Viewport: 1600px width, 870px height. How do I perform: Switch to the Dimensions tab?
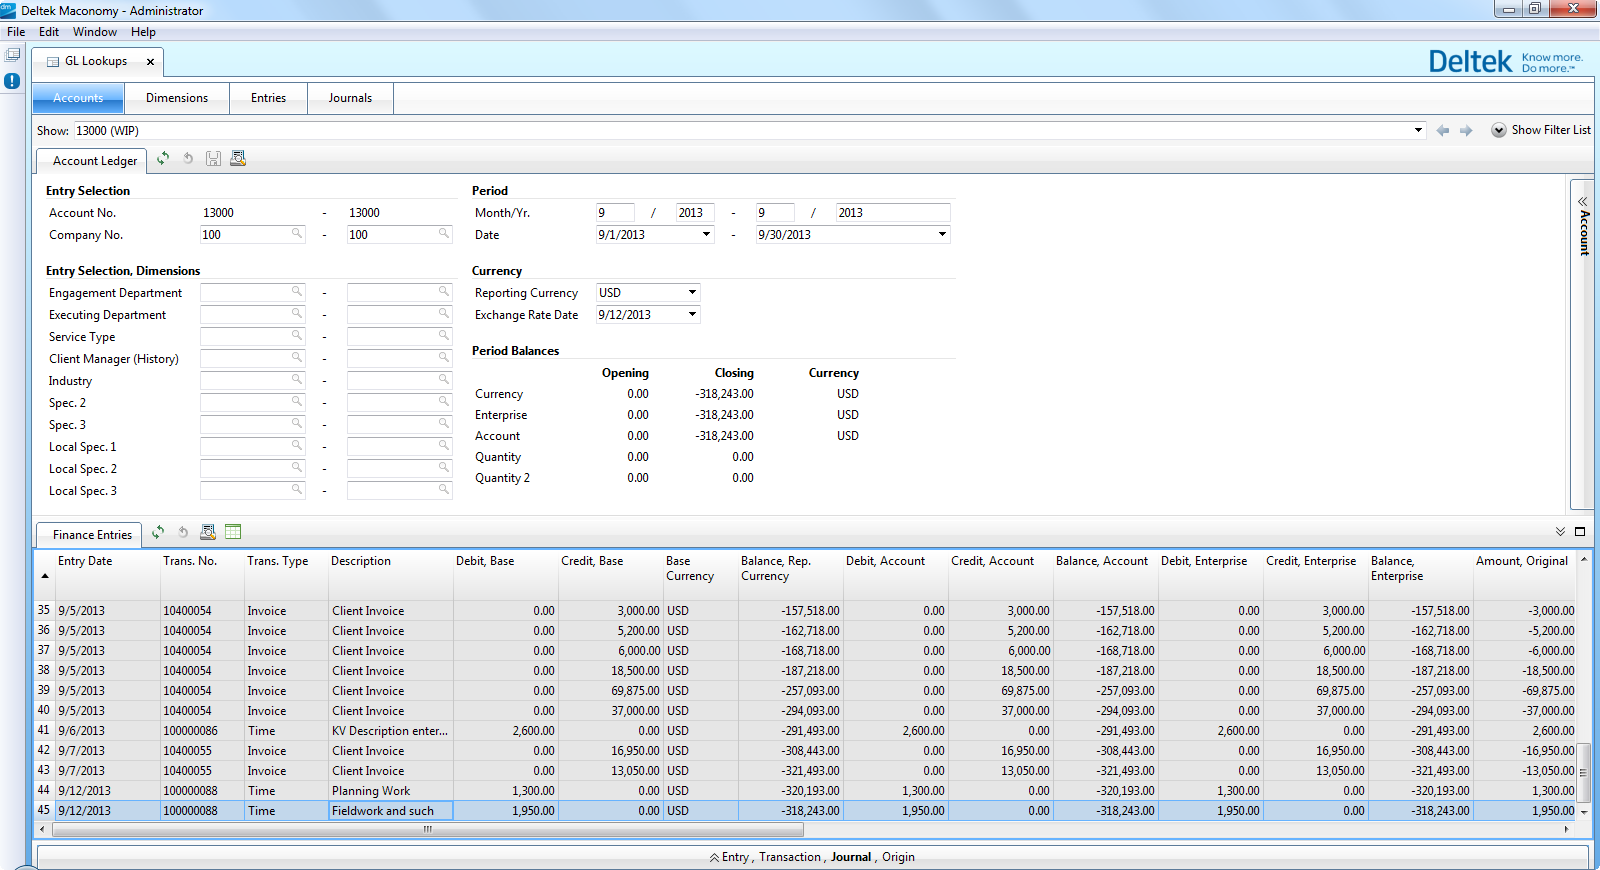tap(177, 98)
